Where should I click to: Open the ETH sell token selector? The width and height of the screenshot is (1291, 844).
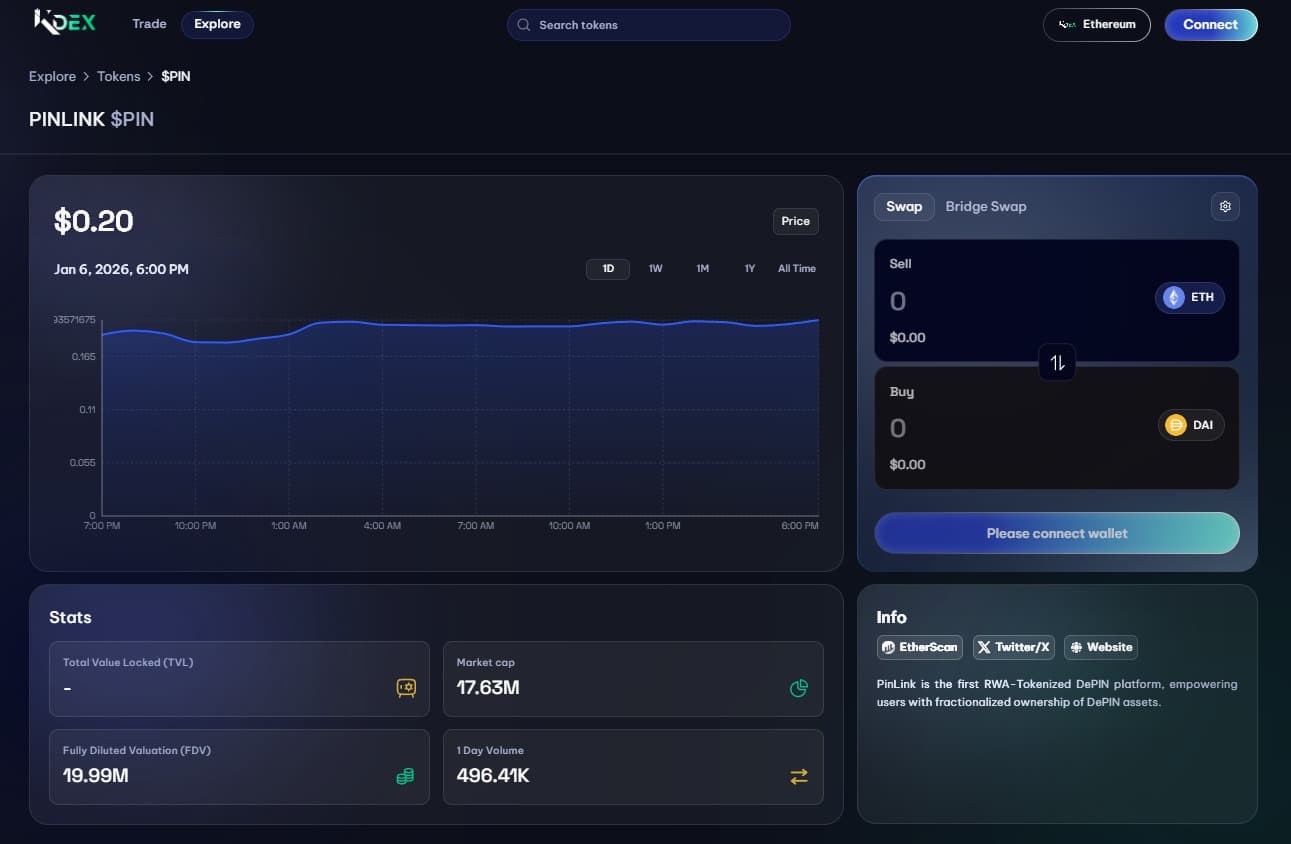coord(1189,297)
